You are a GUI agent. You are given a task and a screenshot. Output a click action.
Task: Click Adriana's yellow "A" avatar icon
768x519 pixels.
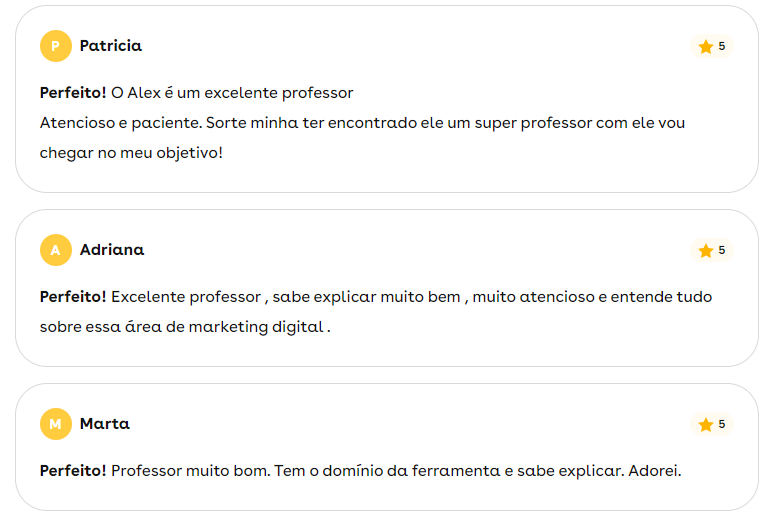(x=55, y=250)
